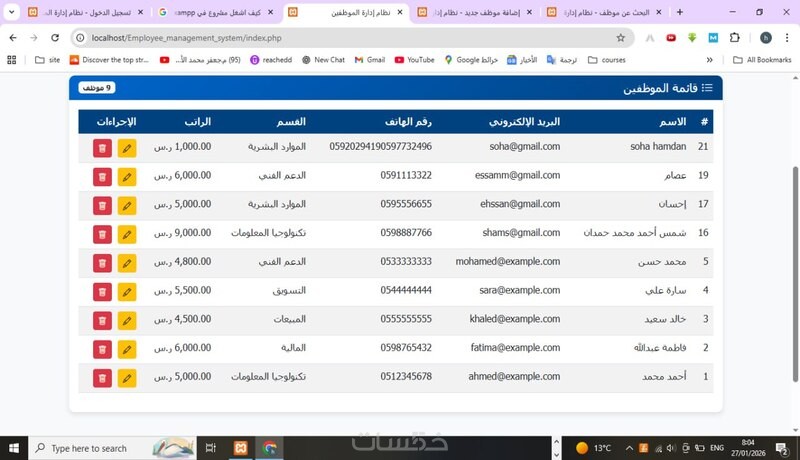Click the address bar URL
Image resolution: width=800 pixels, height=460 pixels.
(x=187, y=38)
